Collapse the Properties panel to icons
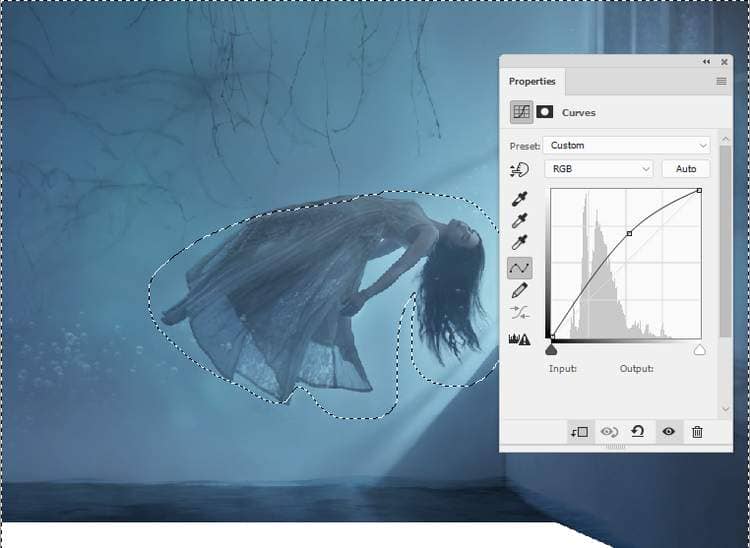This screenshot has height=548, width=750. [706, 62]
